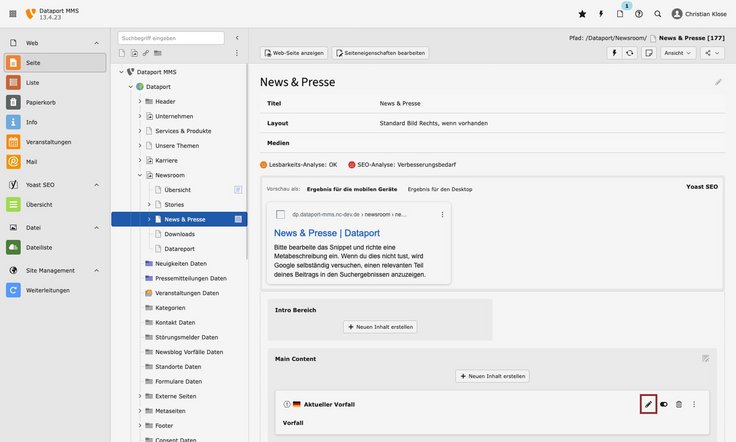Select Ergebnis für die mobilen Geräte preview
The width and height of the screenshot is (736, 442).
click(x=345, y=189)
